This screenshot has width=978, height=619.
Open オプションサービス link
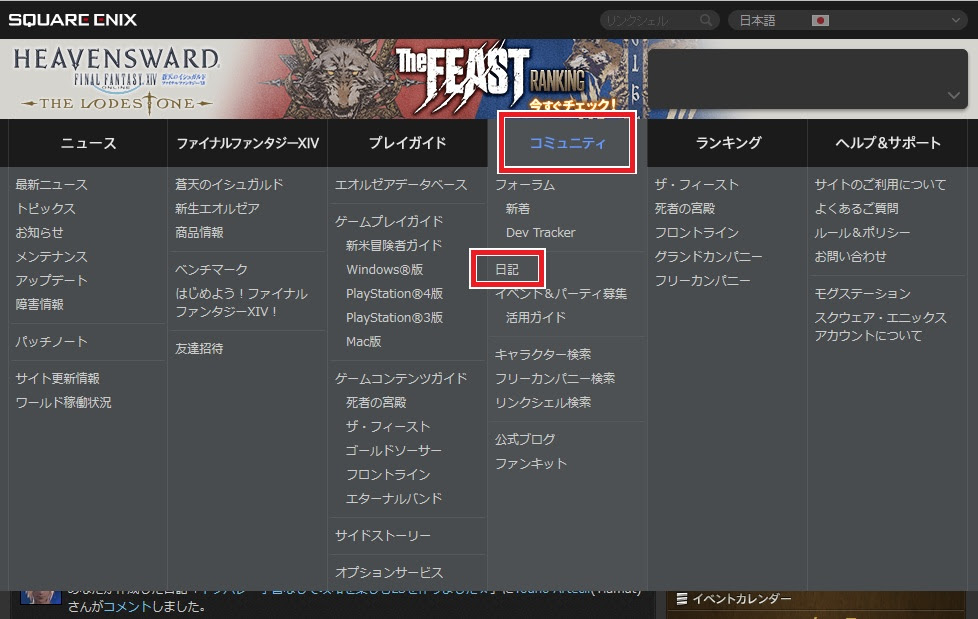pyautogui.click(x=389, y=572)
